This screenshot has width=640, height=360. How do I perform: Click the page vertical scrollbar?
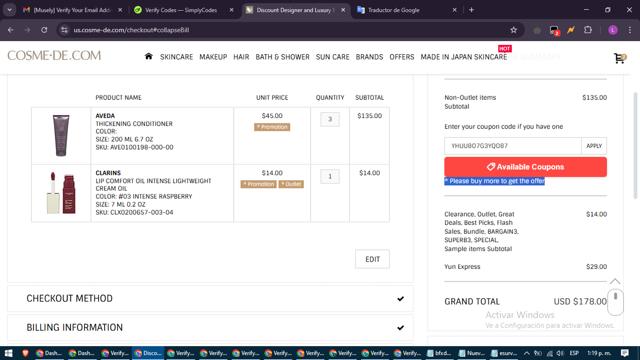tap(635, 145)
